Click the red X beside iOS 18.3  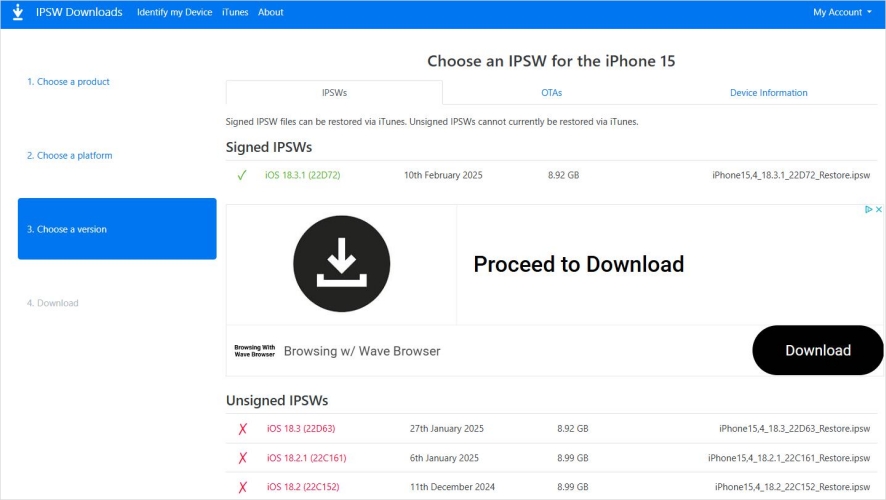point(243,429)
